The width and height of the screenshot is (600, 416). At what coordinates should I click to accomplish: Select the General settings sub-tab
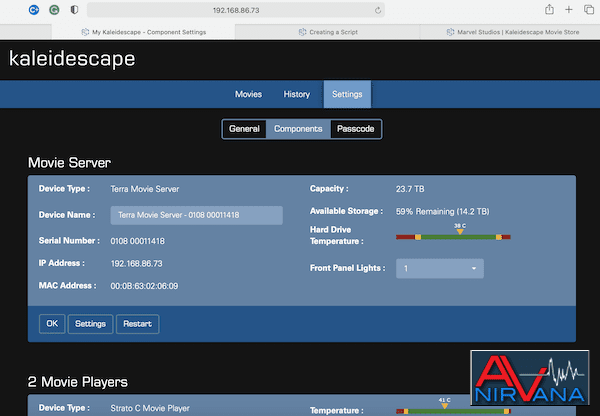pos(244,129)
